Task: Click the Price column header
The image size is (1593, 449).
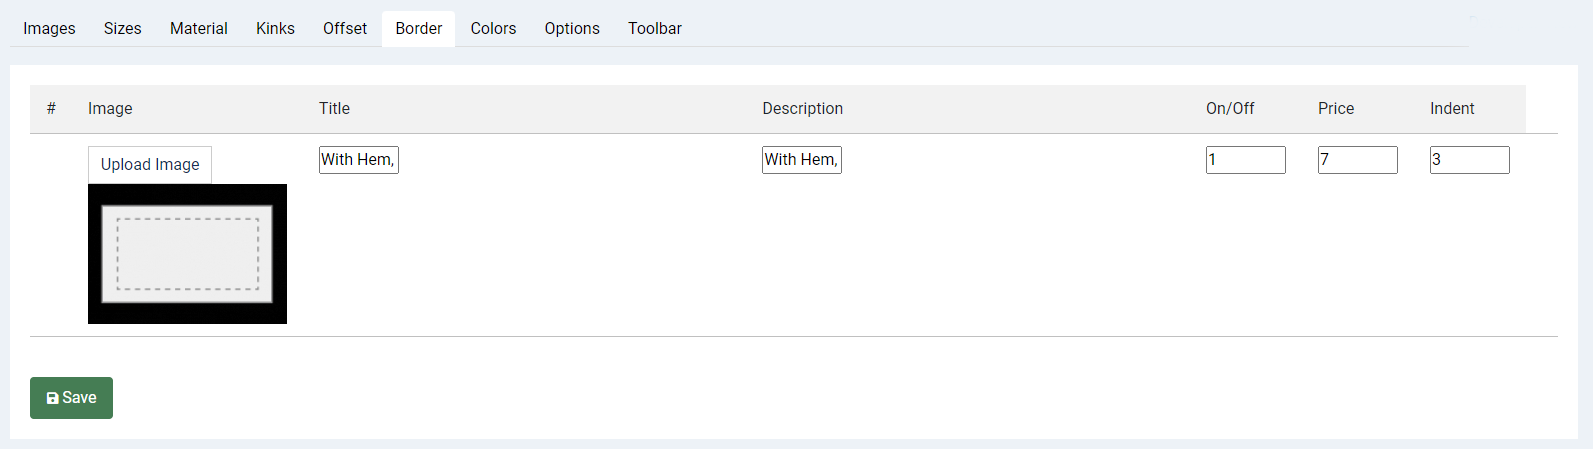Action: (1336, 109)
